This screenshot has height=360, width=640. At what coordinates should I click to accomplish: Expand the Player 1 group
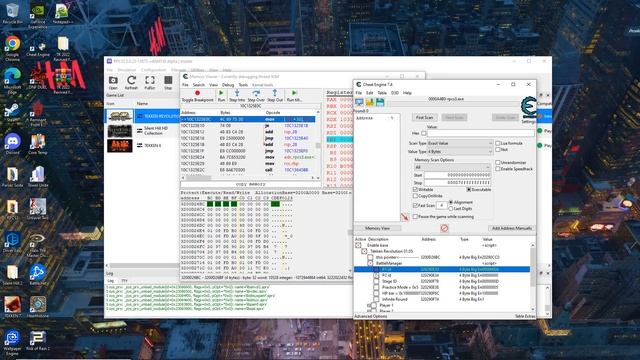click(369, 305)
